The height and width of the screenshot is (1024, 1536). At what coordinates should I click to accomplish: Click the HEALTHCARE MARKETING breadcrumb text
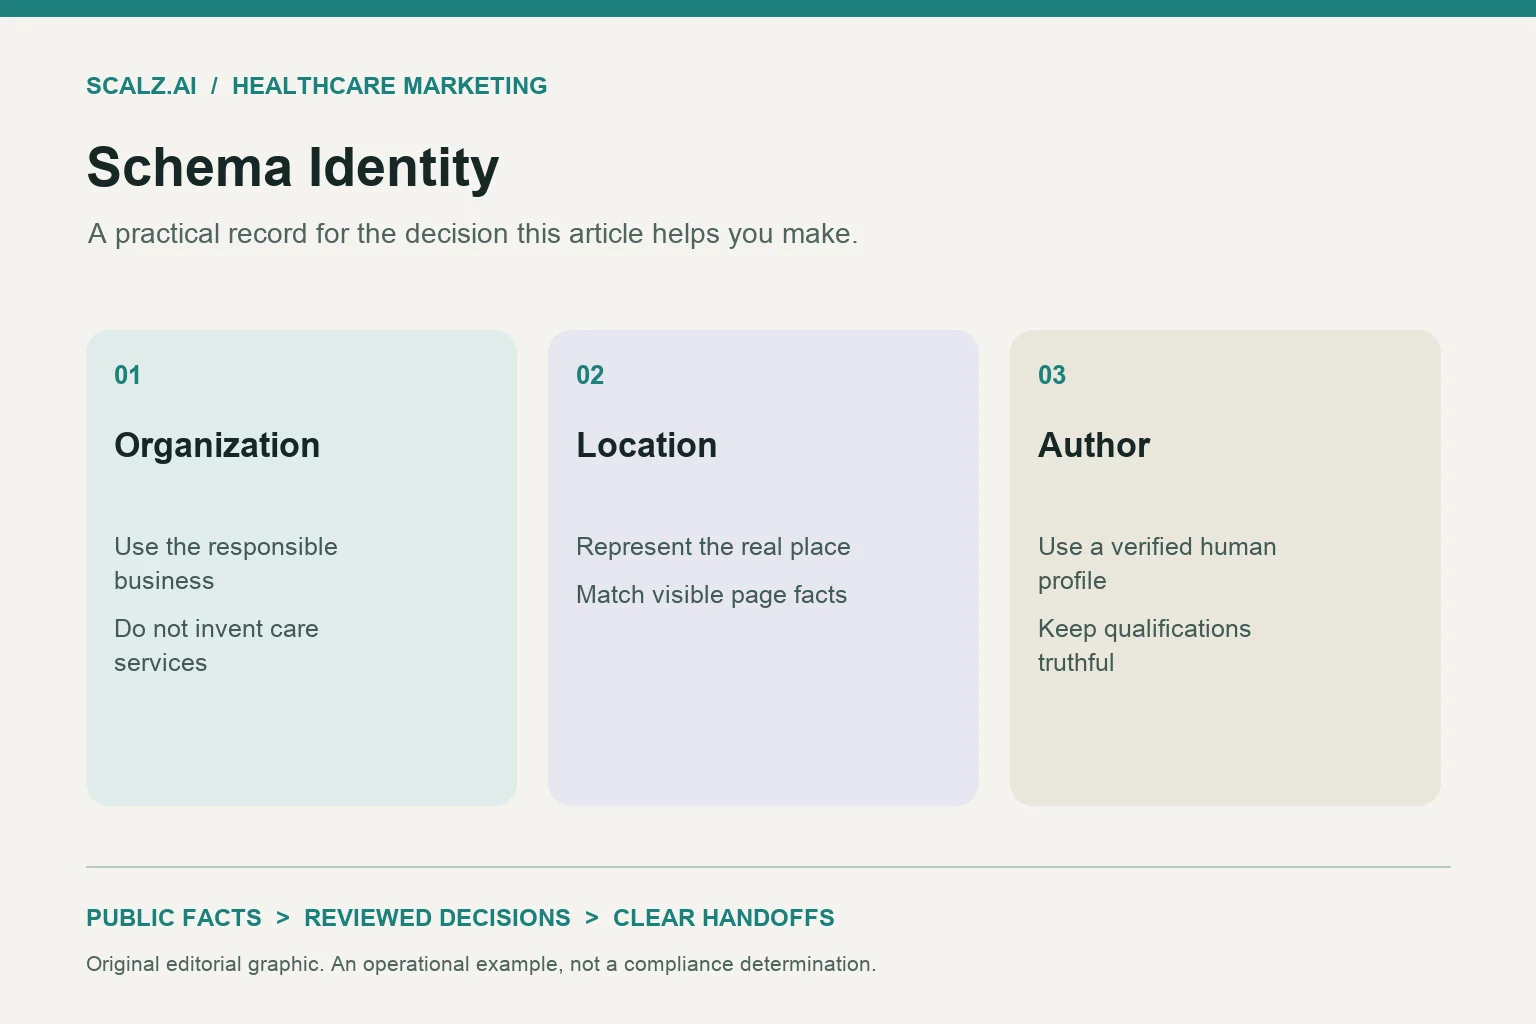389,86
